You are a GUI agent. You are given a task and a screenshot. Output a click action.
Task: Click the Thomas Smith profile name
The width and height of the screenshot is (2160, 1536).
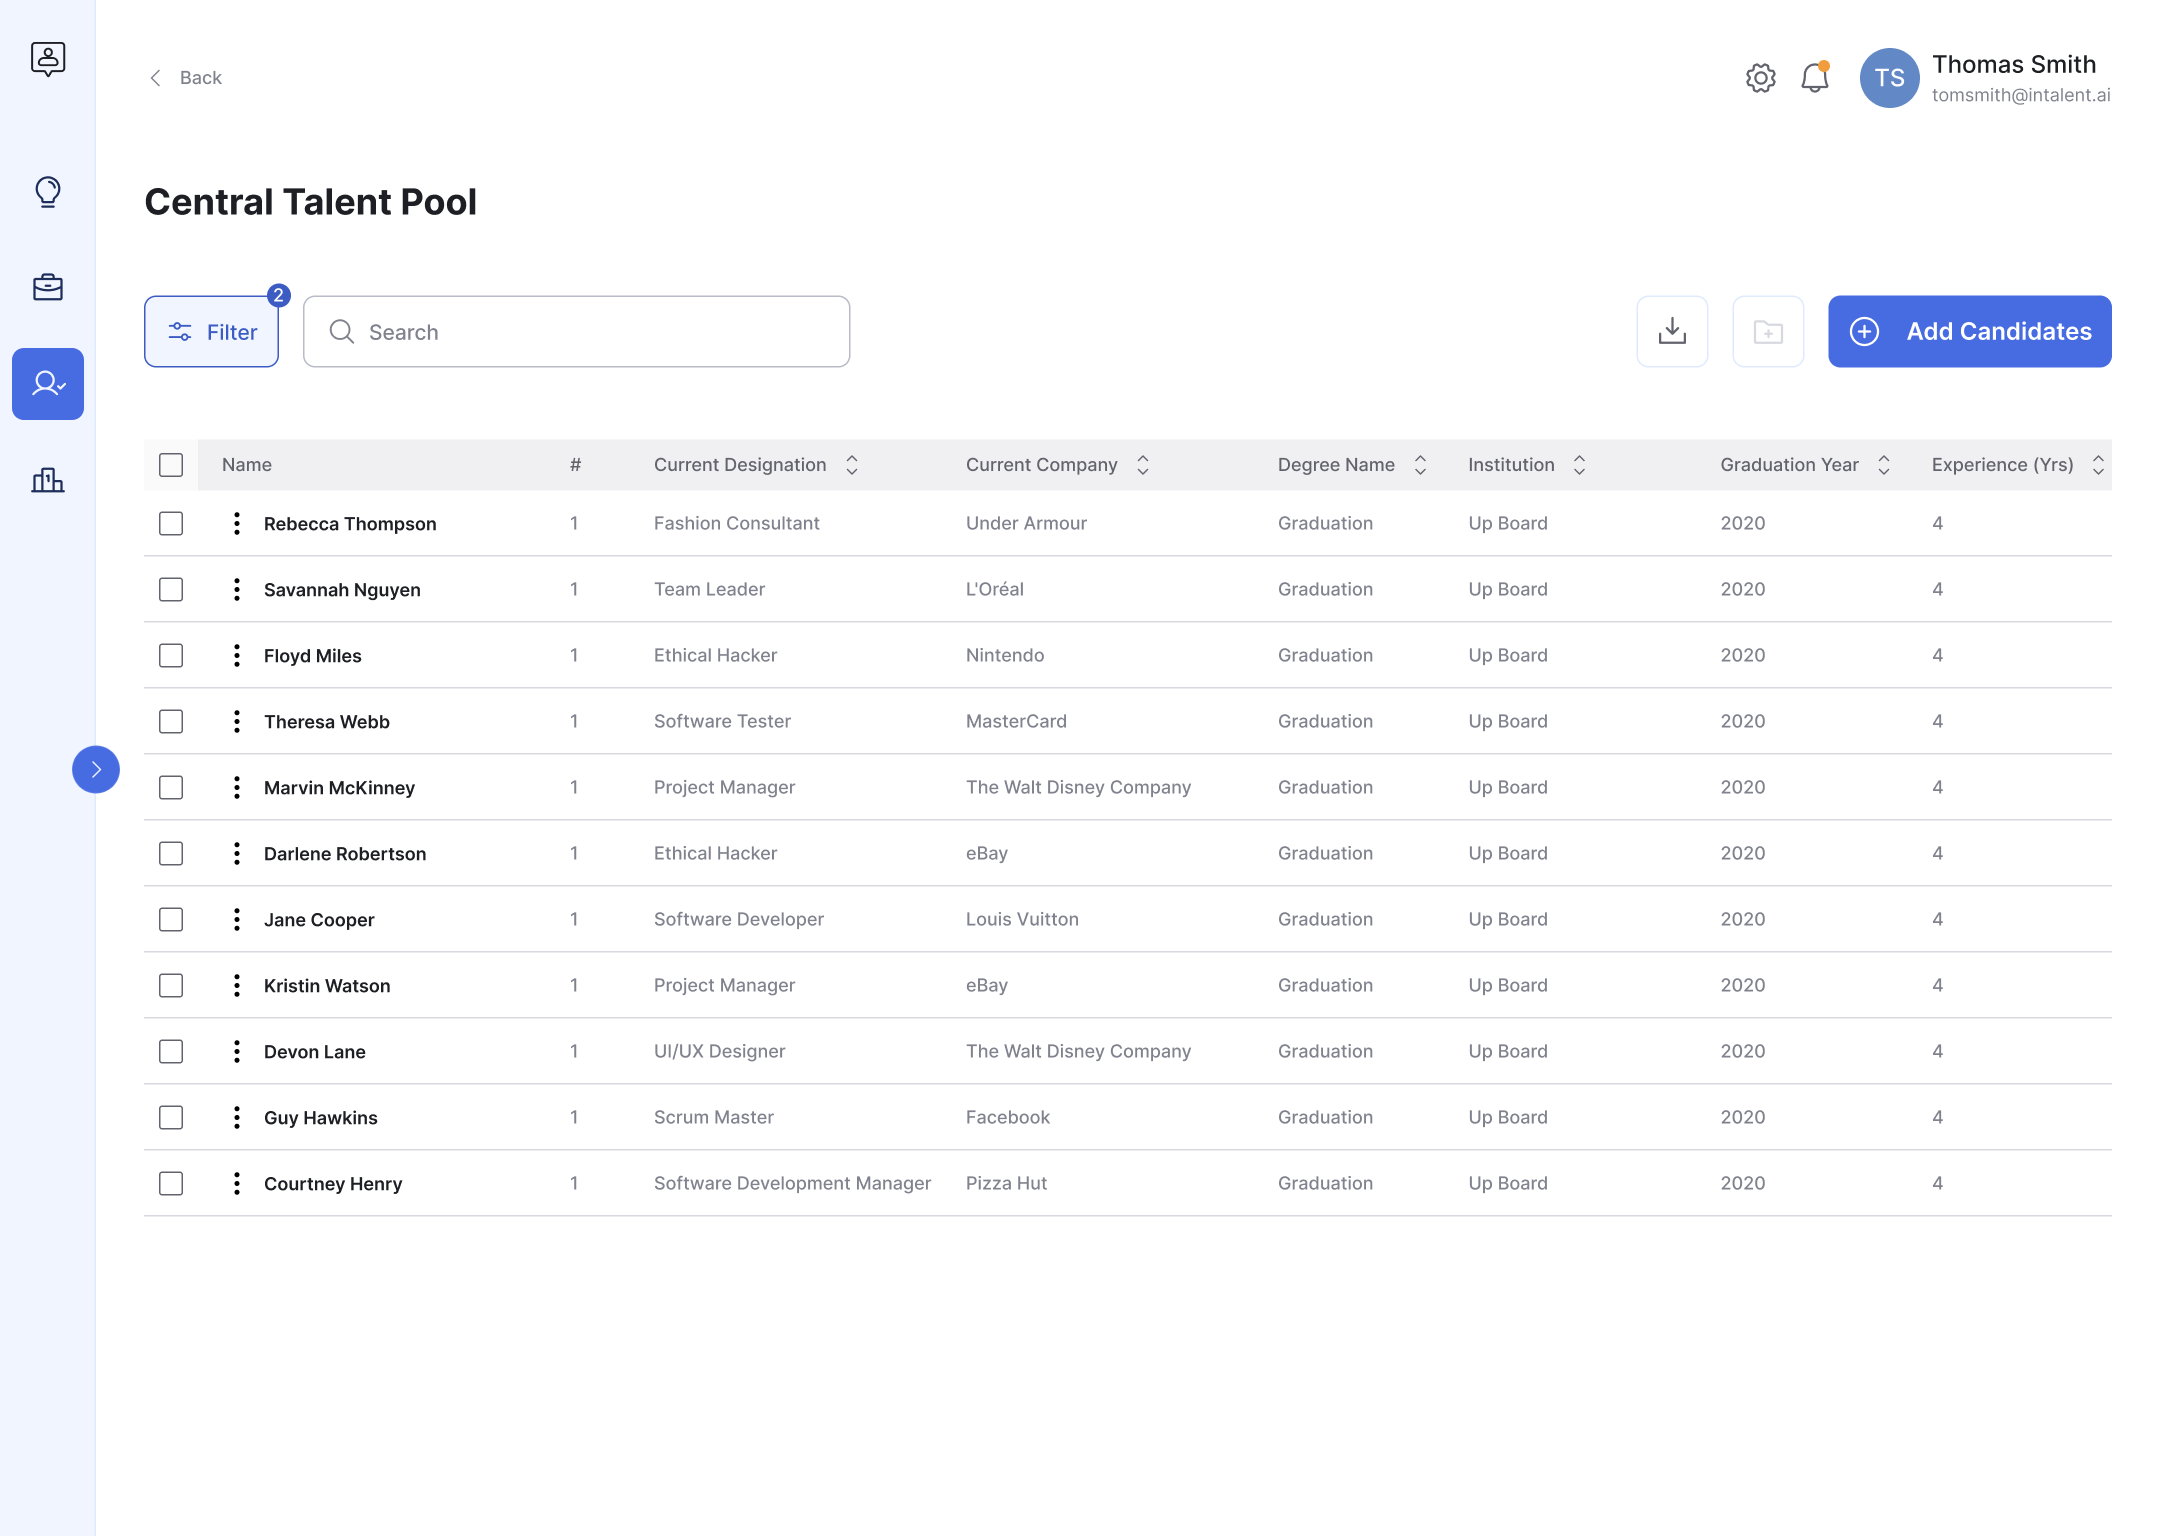click(x=2013, y=64)
